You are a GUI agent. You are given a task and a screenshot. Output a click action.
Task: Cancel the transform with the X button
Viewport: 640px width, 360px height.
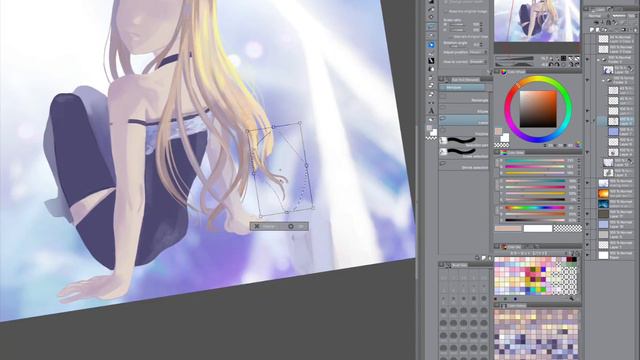(257, 226)
